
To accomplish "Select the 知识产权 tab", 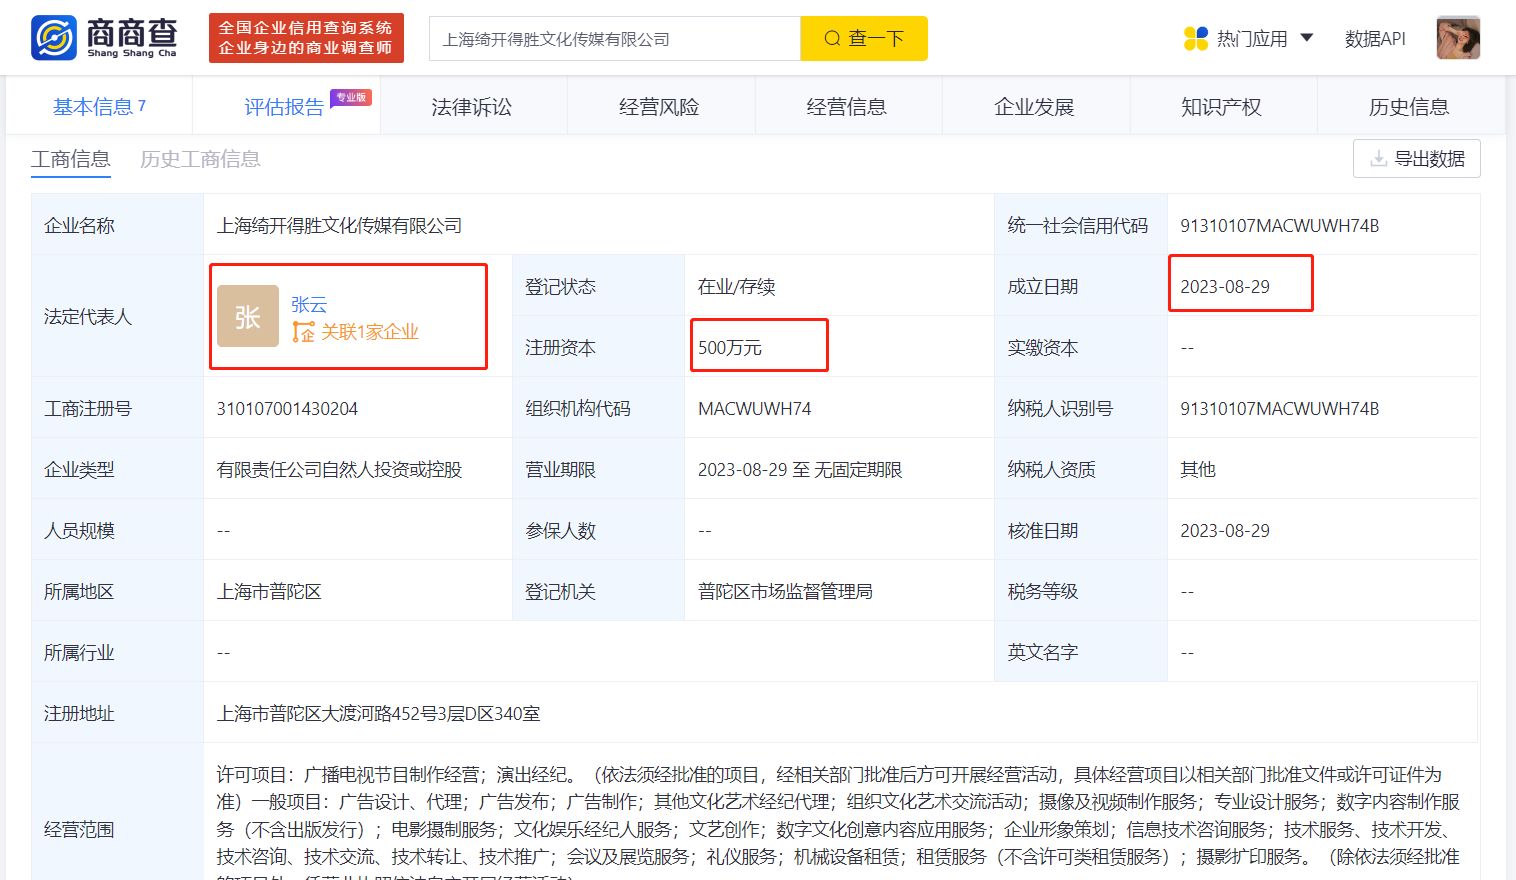I will [1222, 107].
